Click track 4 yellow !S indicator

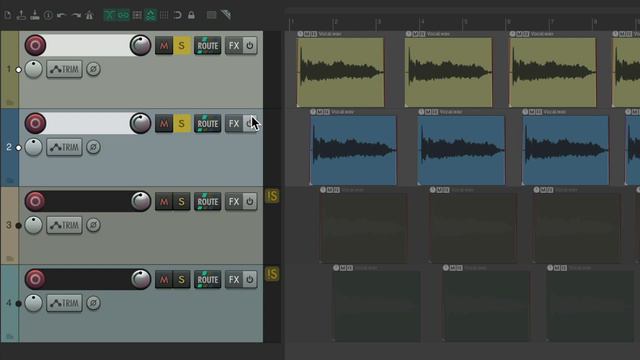(x=272, y=274)
